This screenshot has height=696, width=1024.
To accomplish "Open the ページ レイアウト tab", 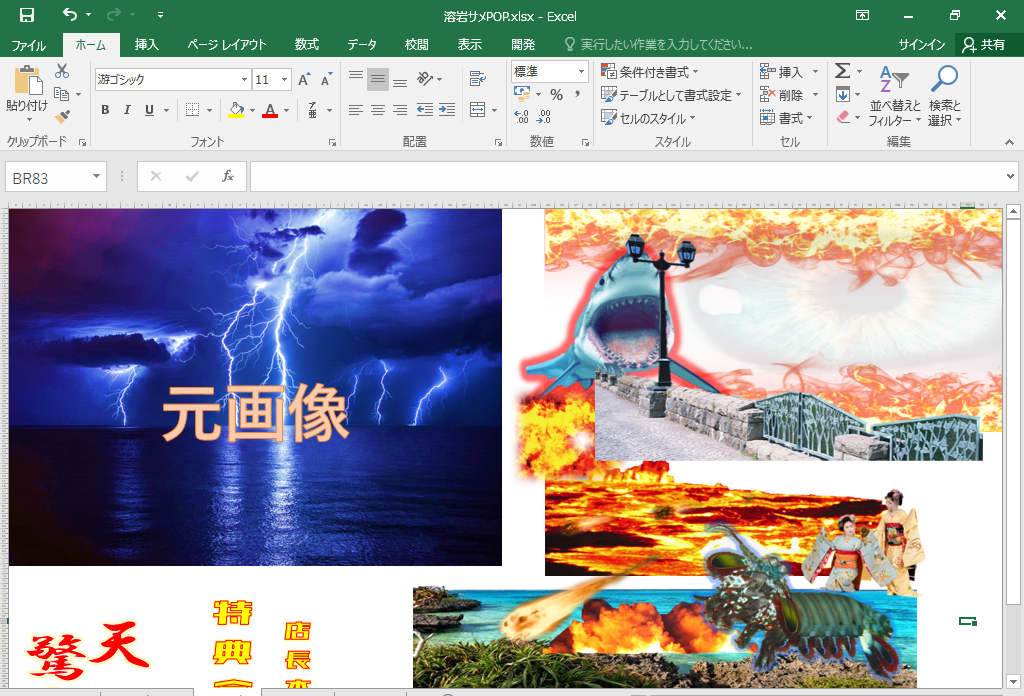I will (x=227, y=45).
